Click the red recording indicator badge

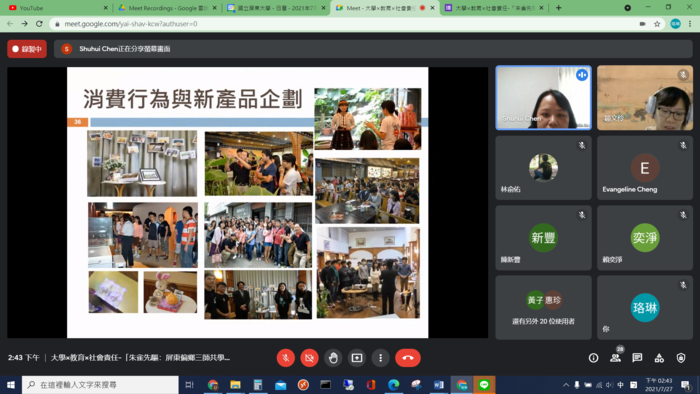point(27,49)
